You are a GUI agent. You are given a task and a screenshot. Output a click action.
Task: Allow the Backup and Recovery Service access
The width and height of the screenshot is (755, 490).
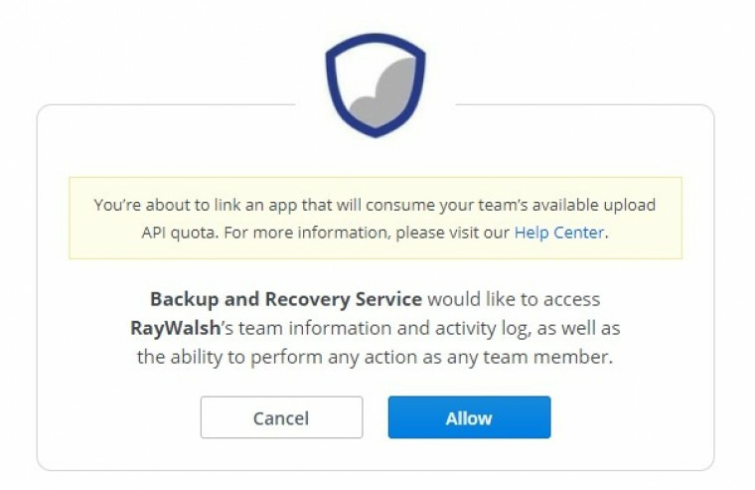coord(469,417)
